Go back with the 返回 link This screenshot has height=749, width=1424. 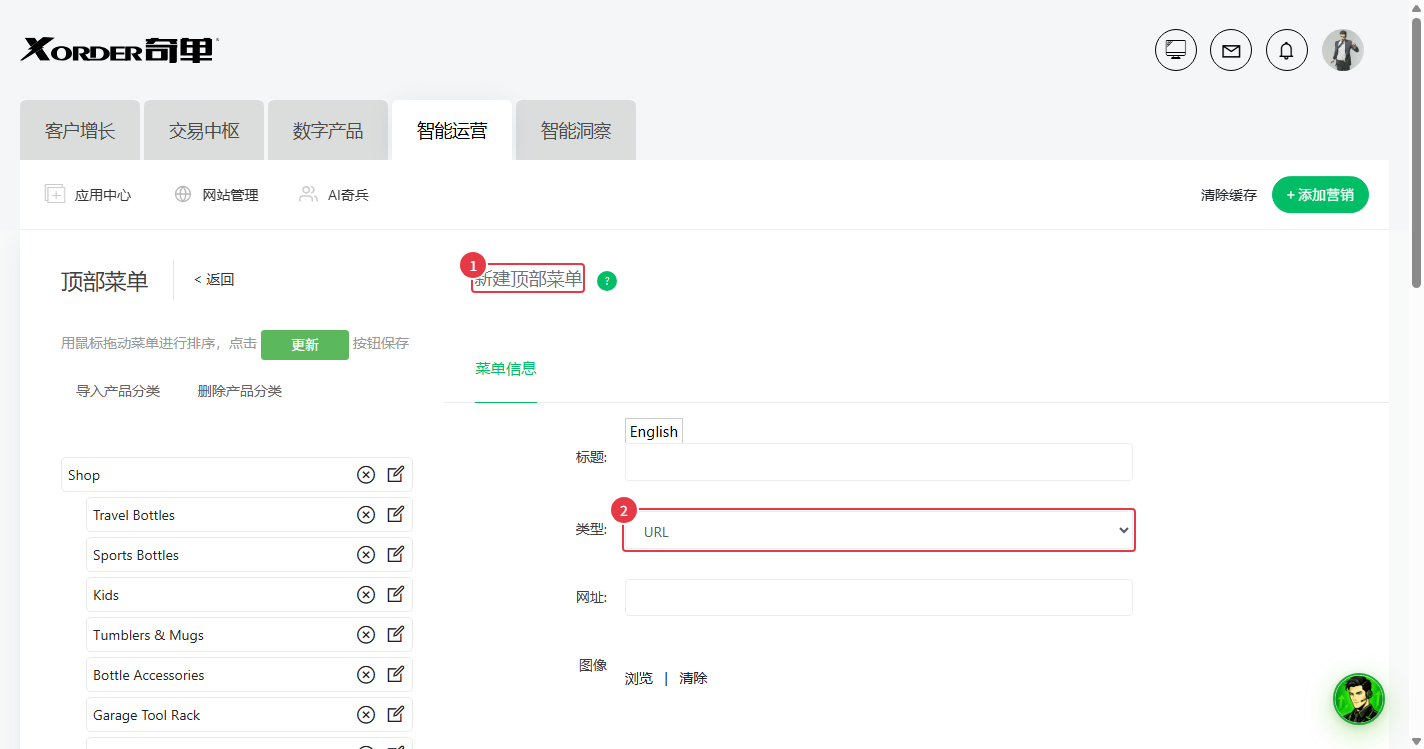click(214, 280)
